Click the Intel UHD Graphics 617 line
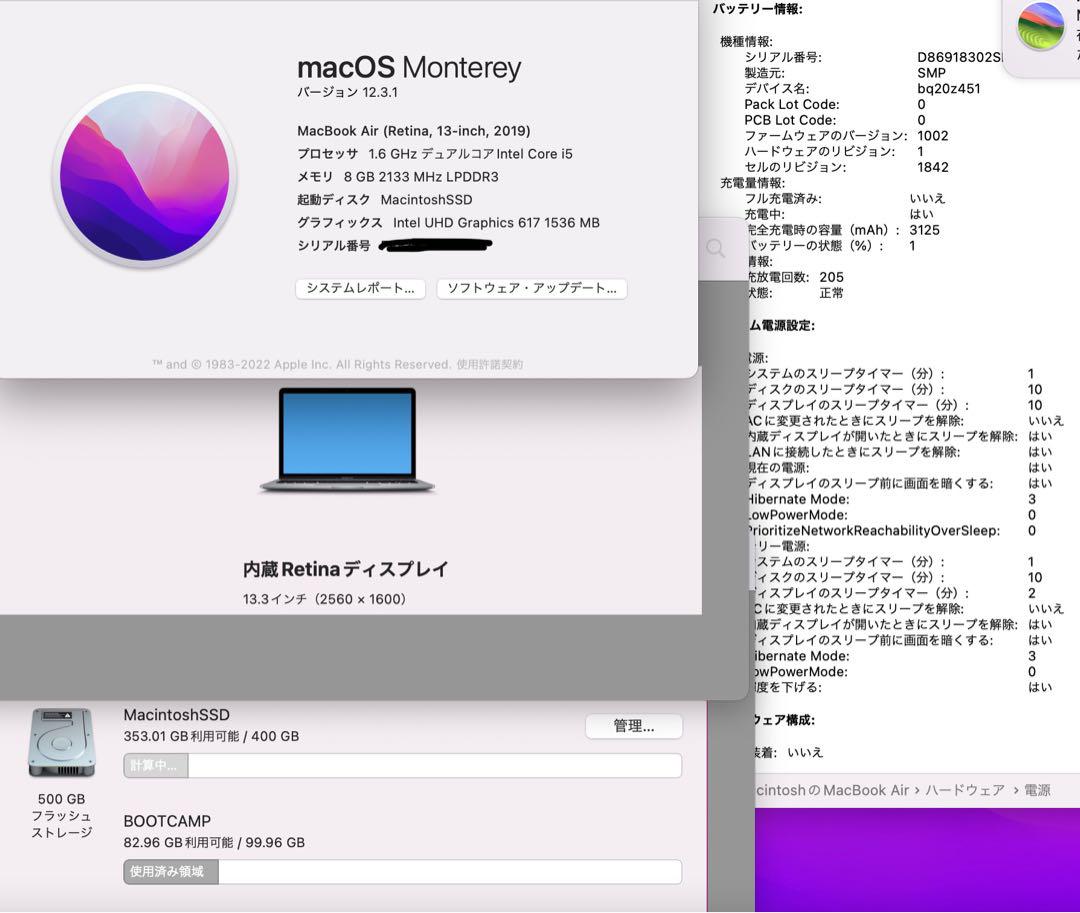Viewport: 1080px width, 913px height. click(x=448, y=222)
